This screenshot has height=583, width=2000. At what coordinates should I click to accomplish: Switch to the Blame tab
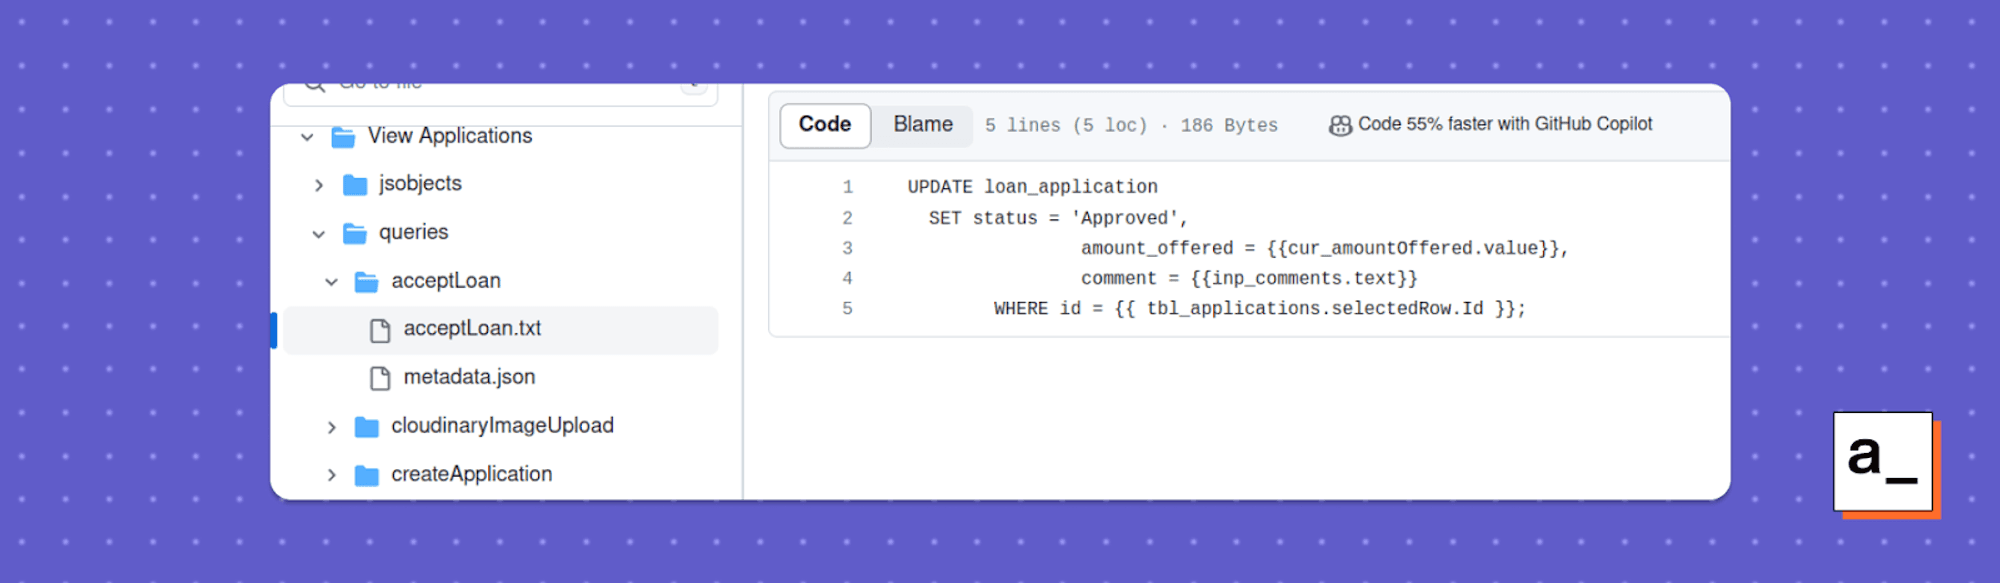pos(923,125)
